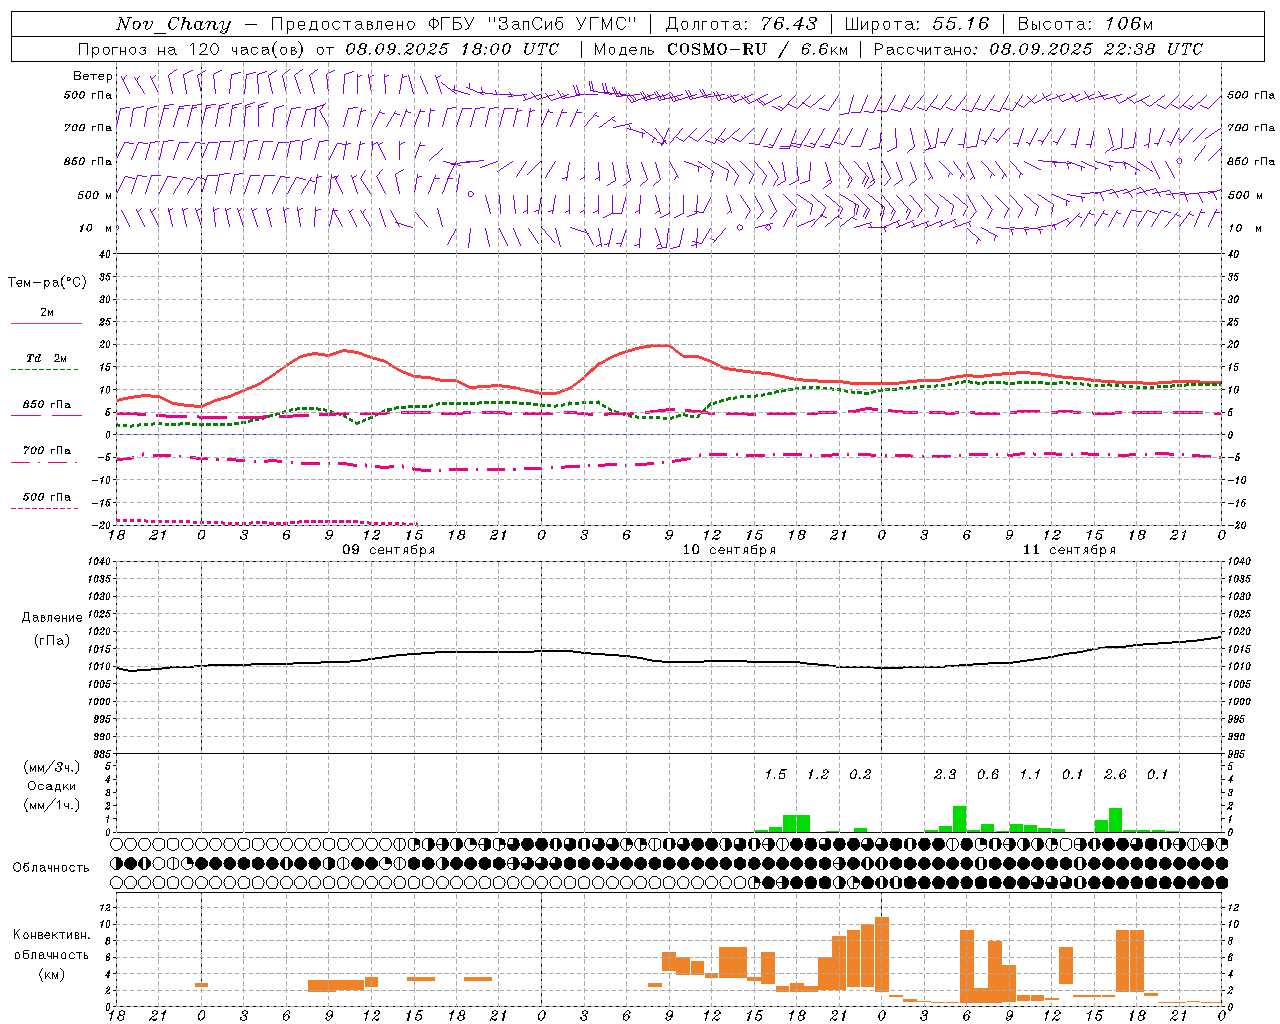
Task: Click the 'Прогноз на 120 часа(ов)' text
Action: tap(193, 49)
